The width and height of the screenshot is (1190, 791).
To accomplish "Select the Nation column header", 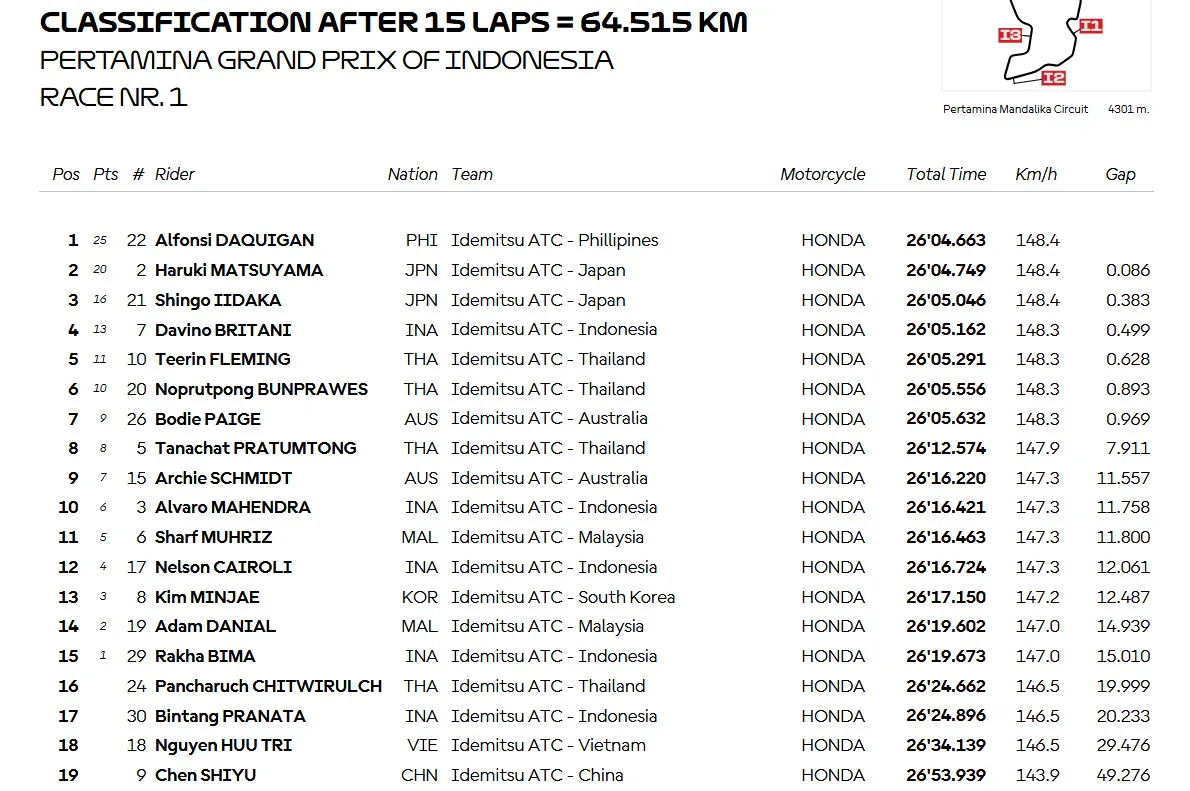I will (412, 174).
